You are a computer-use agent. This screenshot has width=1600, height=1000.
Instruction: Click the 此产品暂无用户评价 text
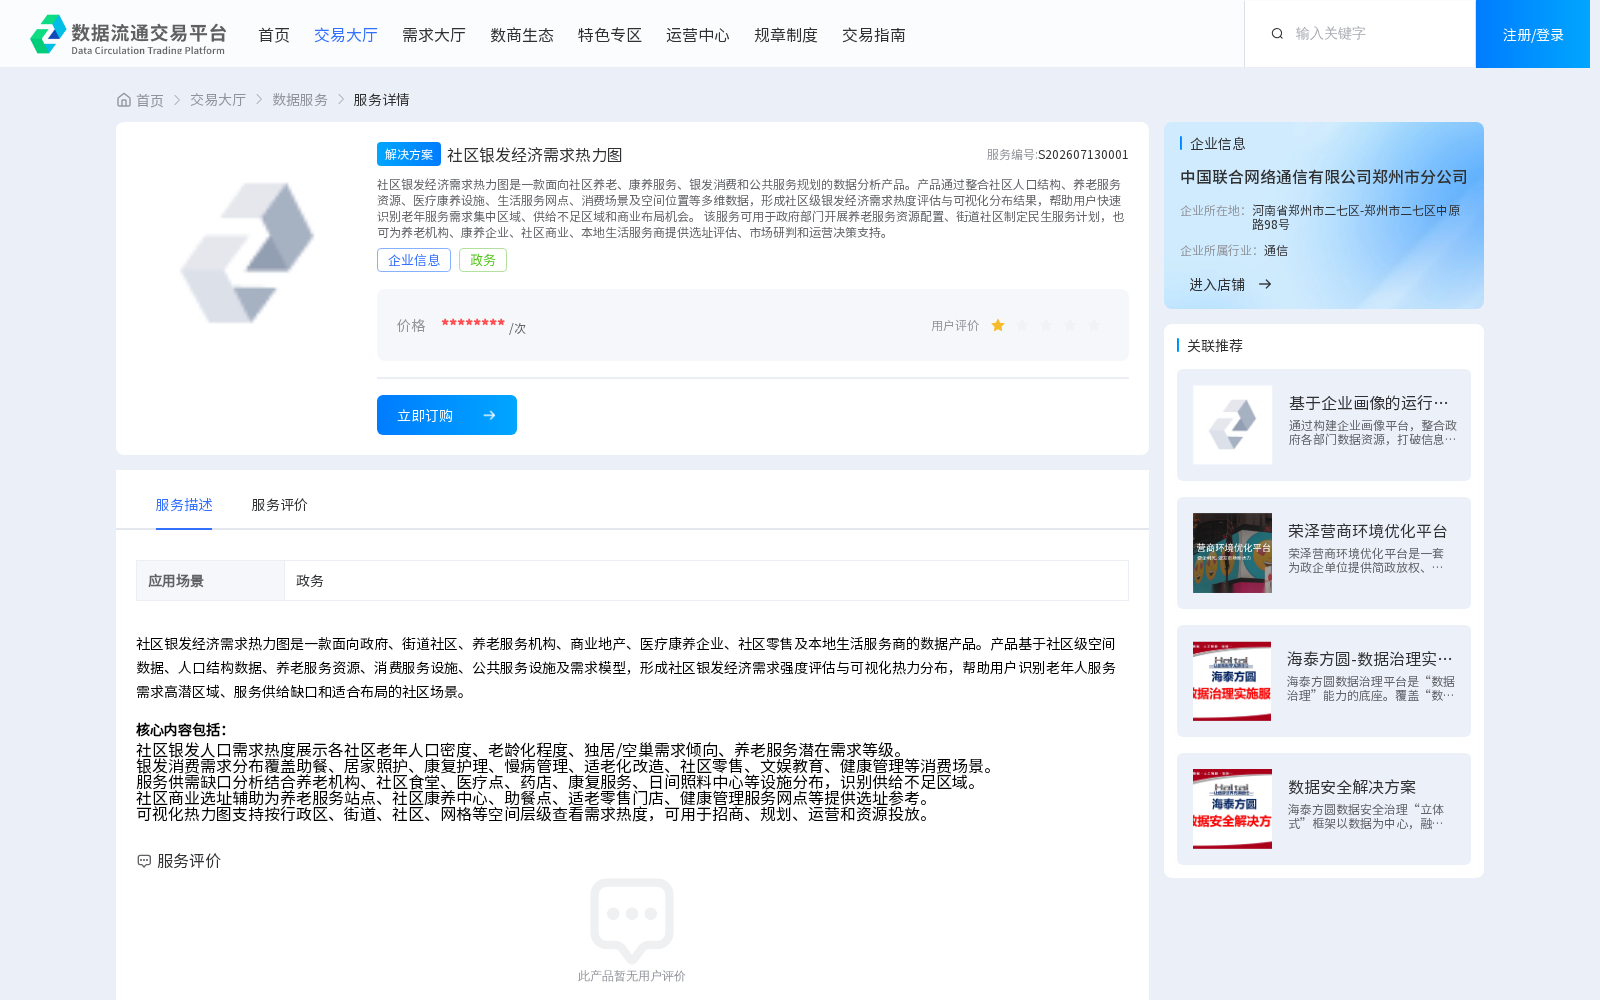coord(632,976)
